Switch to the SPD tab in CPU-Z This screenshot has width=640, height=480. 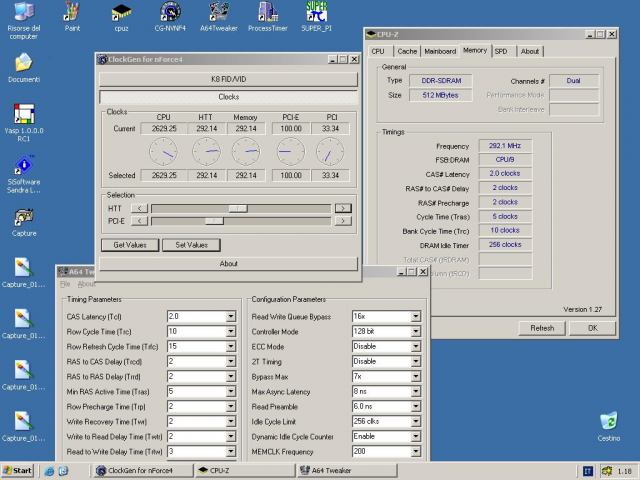point(501,51)
